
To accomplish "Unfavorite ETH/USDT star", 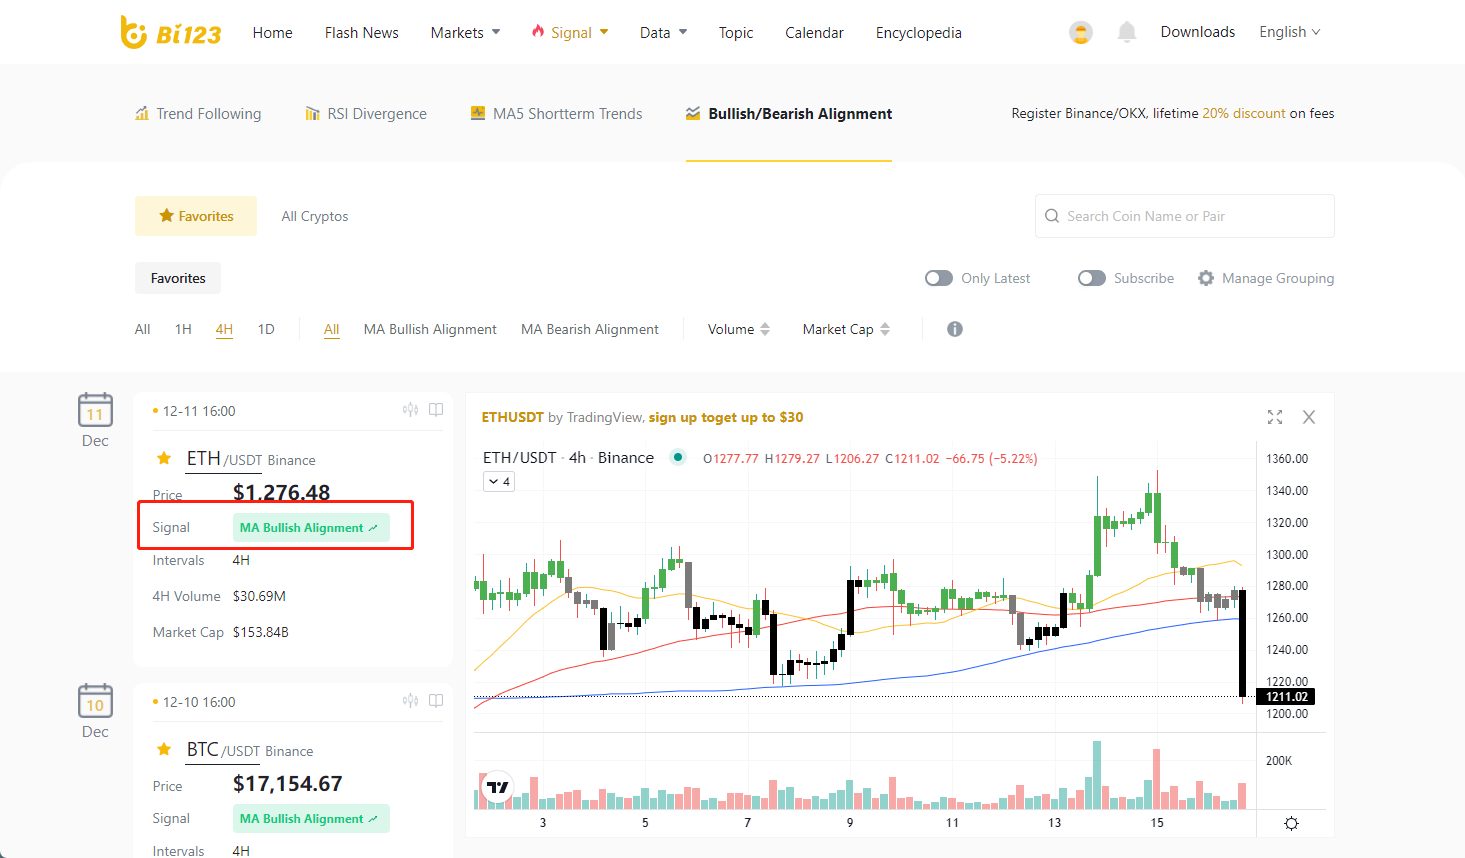I will point(164,459).
